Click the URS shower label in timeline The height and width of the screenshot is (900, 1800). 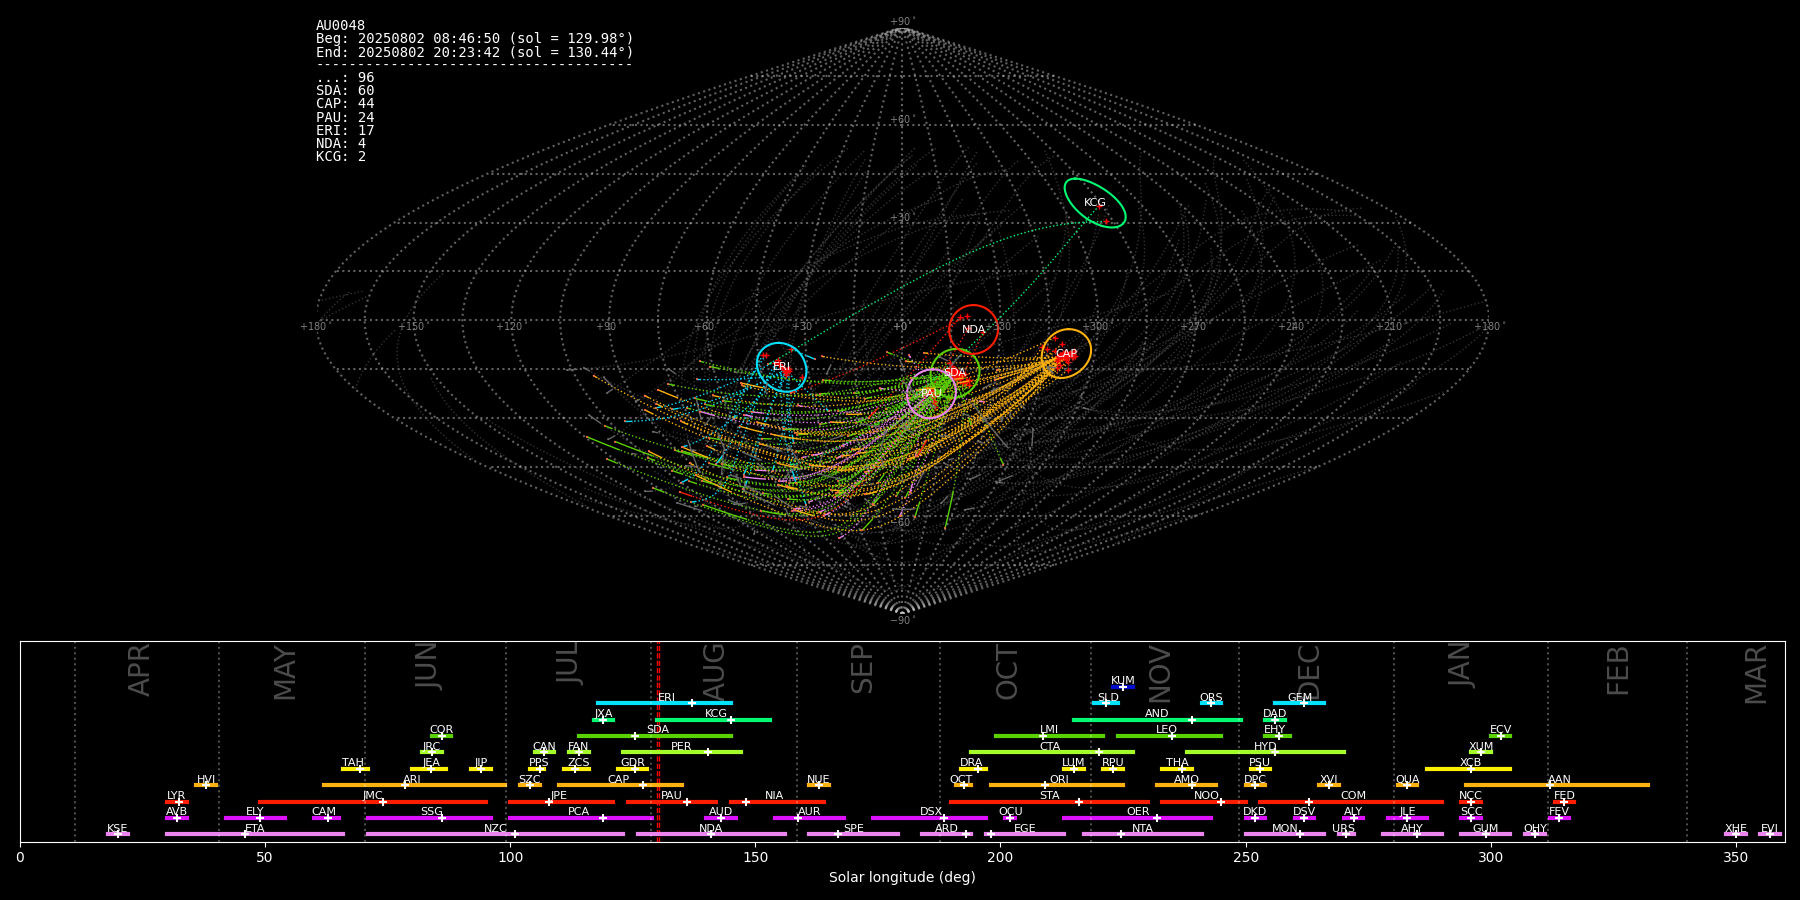coord(1343,829)
